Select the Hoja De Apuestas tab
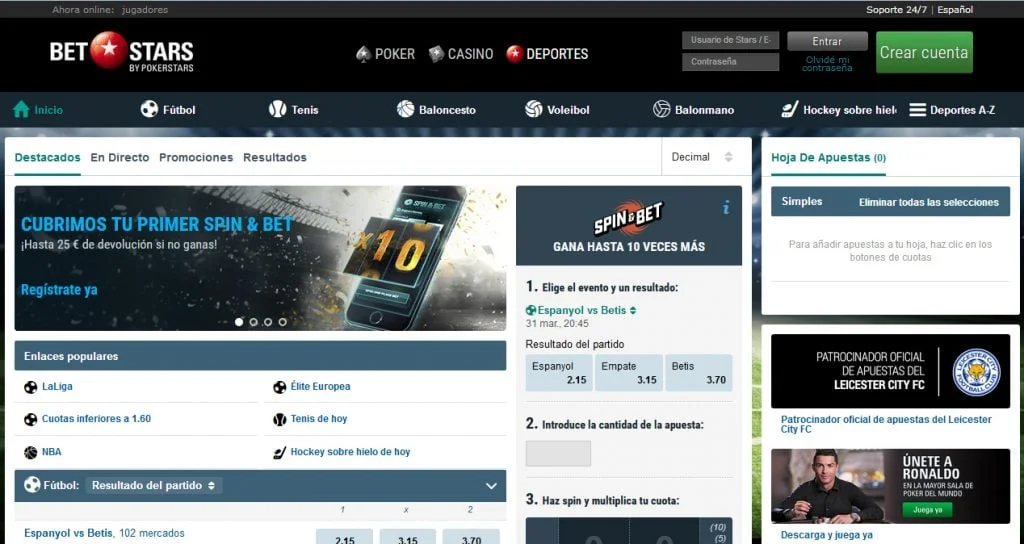The height and width of the screenshot is (544, 1024). [x=828, y=157]
